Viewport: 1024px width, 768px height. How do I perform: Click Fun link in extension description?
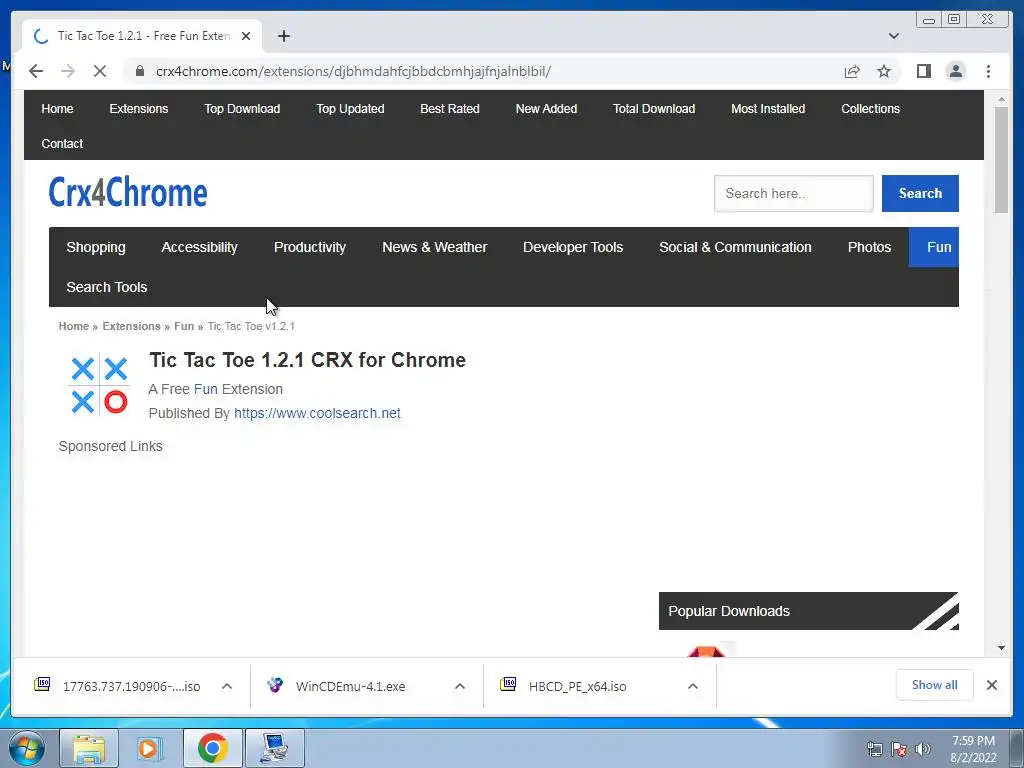[x=206, y=389]
